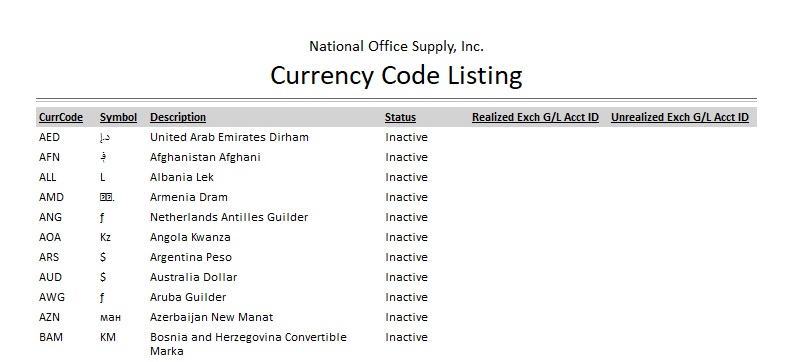Click Unrealized Exch G/L Acct ID header
This screenshot has width=789, height=362.
tap(680, 117)
